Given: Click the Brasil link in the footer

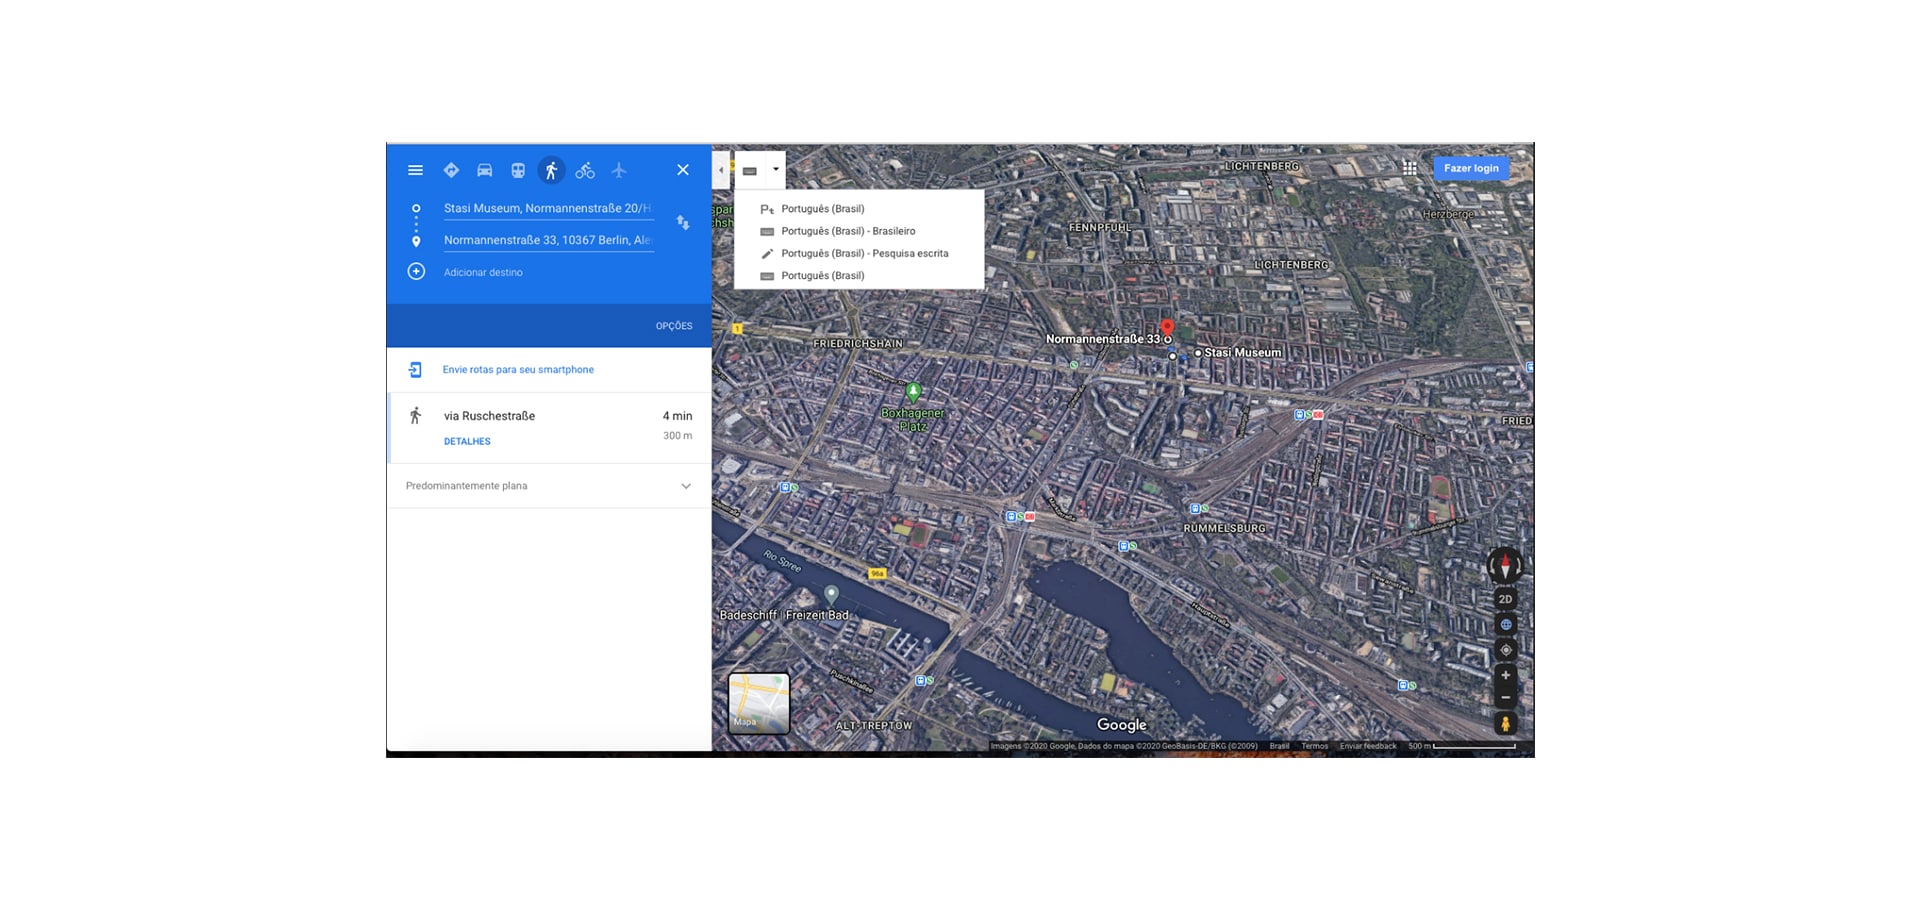Looking at the screenshot, I should pos(1279,746).
